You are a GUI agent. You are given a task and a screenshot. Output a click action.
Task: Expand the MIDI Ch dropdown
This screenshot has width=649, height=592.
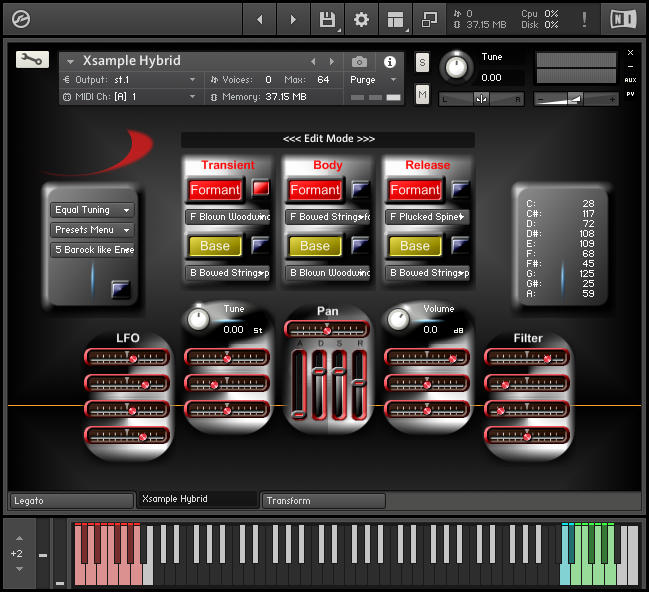[130, 97]
